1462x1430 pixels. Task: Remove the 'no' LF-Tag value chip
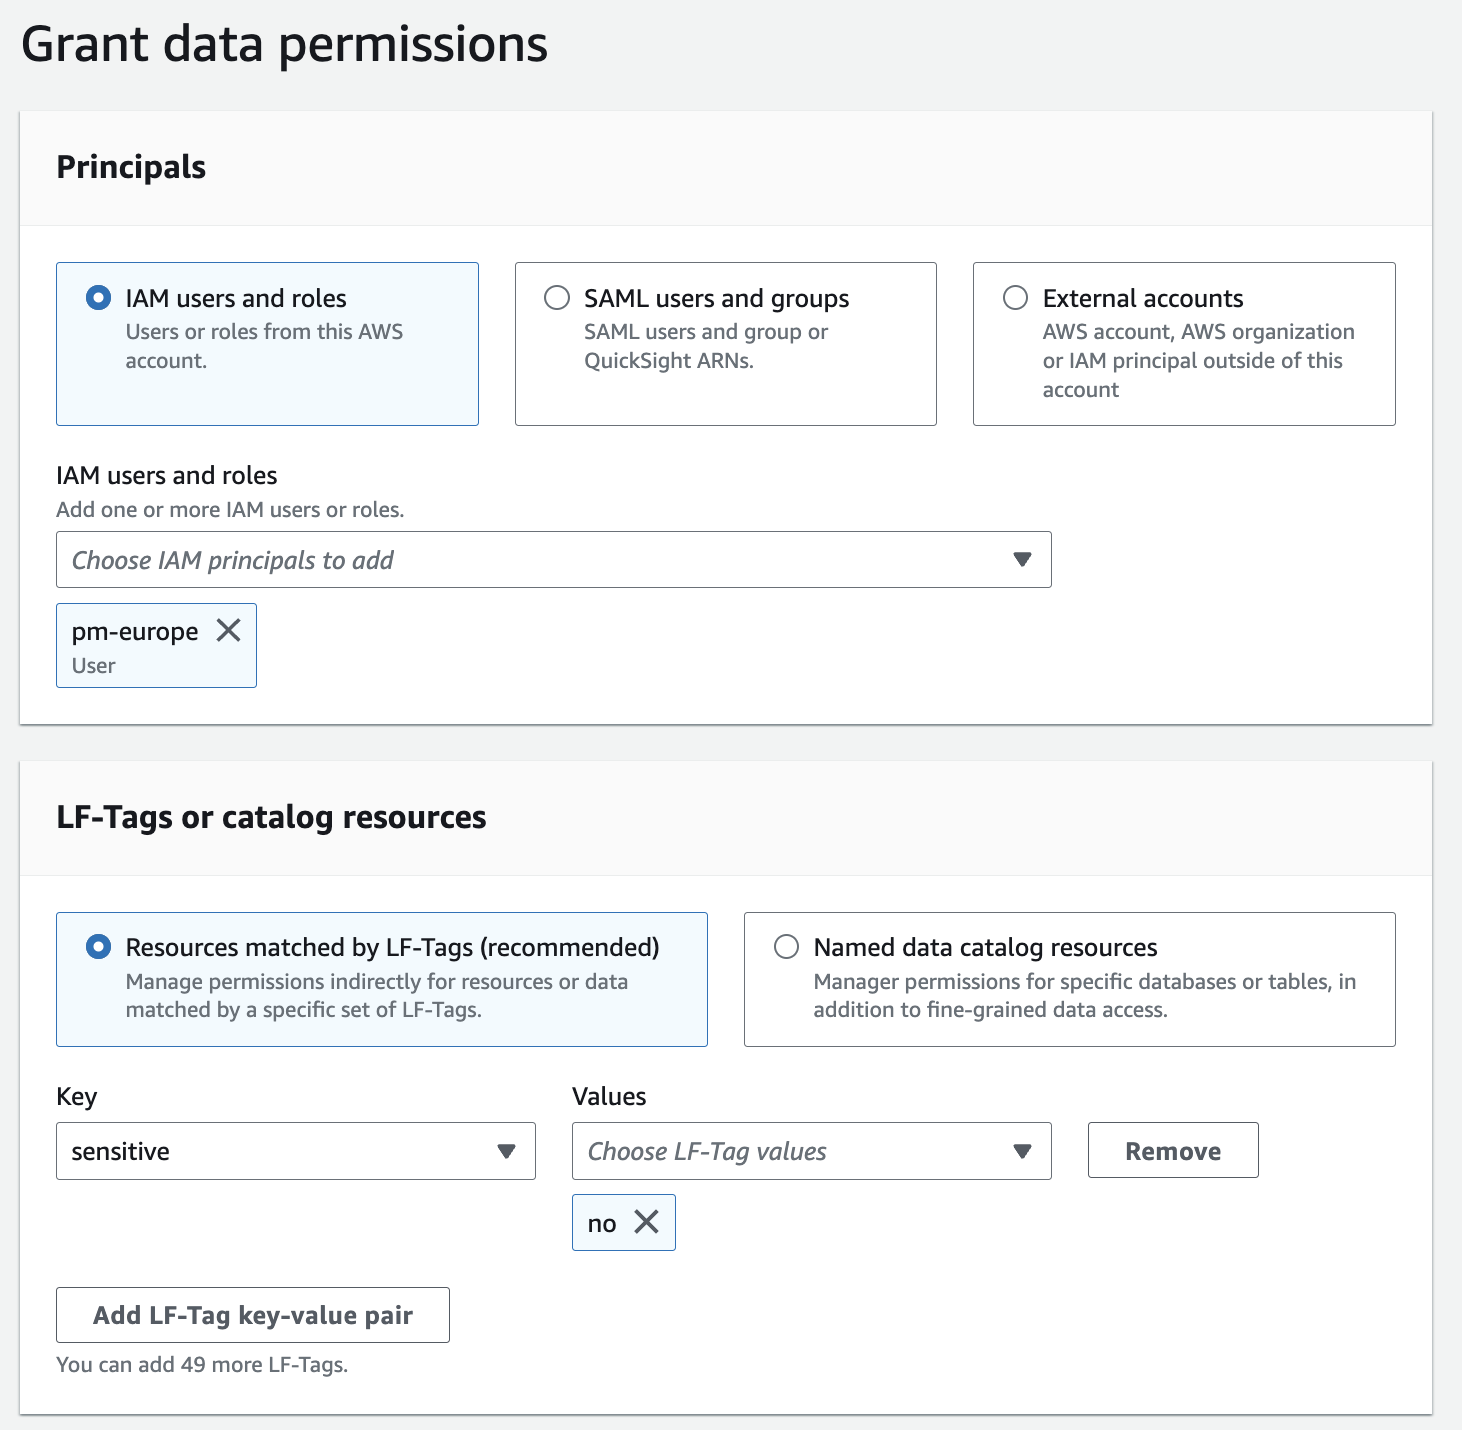coord(647,1222)
